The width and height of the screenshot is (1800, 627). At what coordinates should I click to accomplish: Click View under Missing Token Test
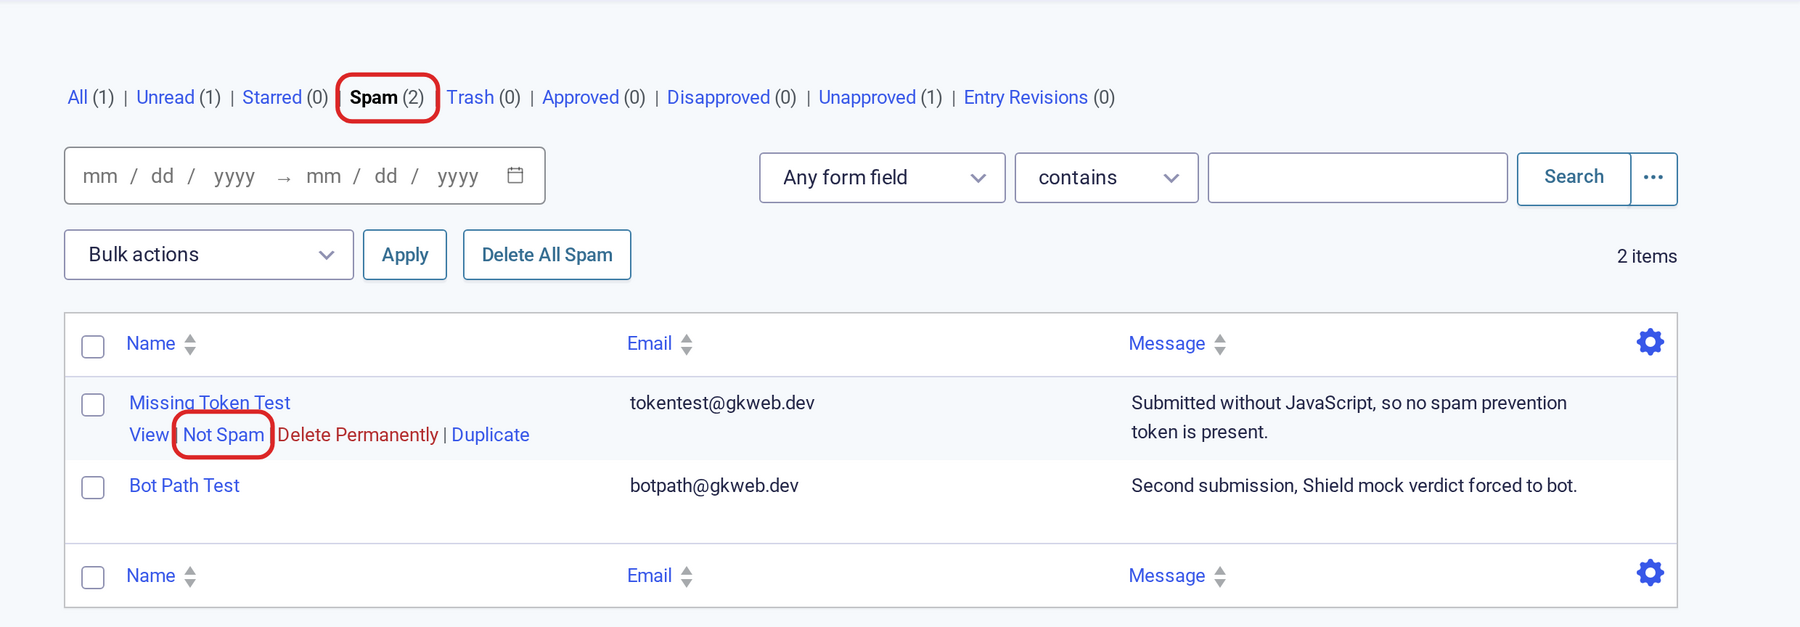click(148, 435)
